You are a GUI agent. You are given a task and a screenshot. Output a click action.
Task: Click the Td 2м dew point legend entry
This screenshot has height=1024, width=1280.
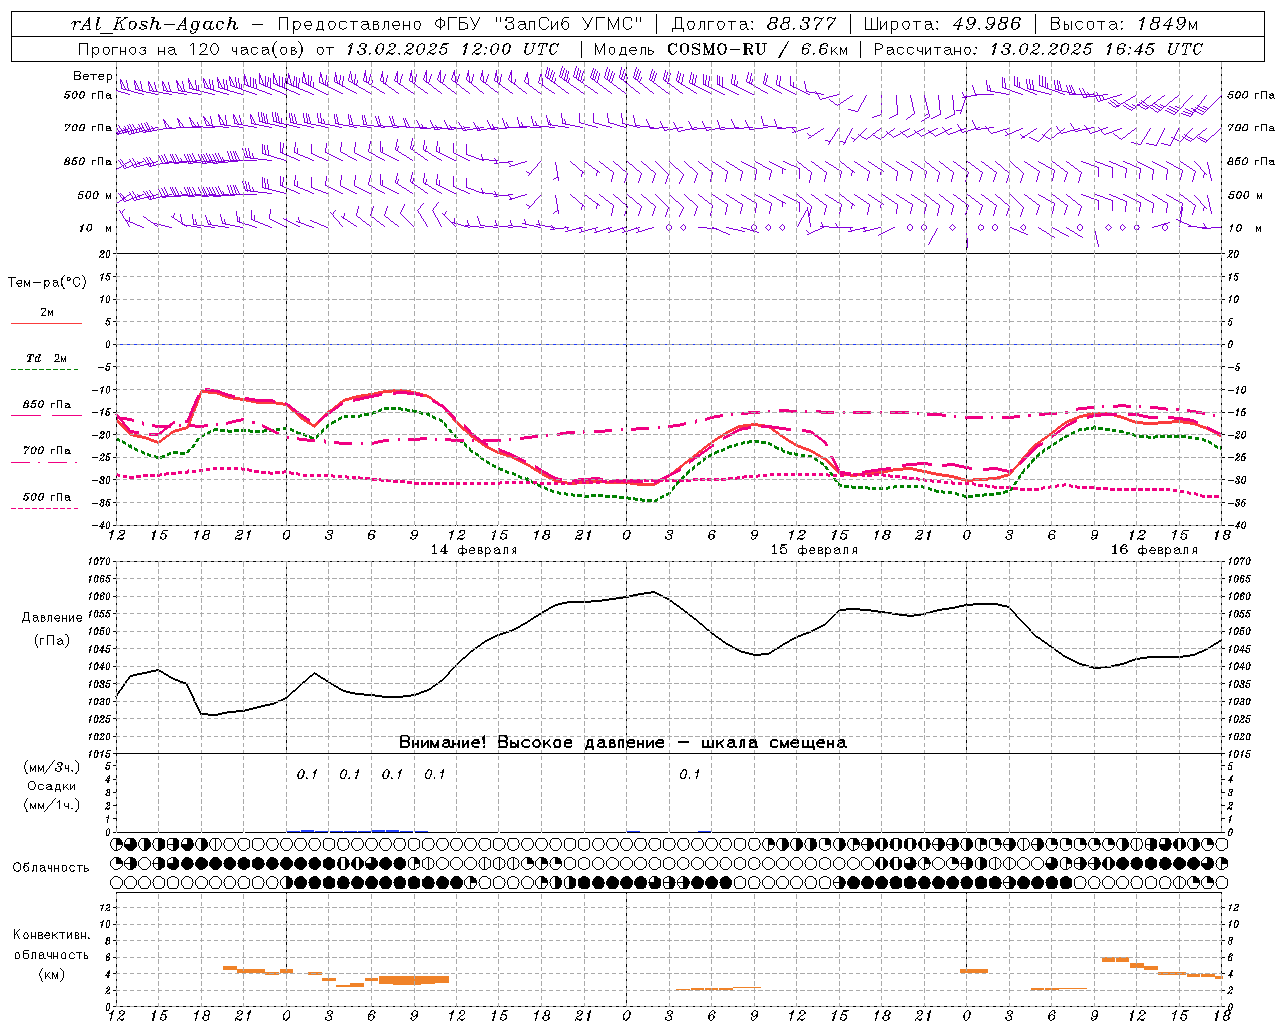(x=46, y=358)
